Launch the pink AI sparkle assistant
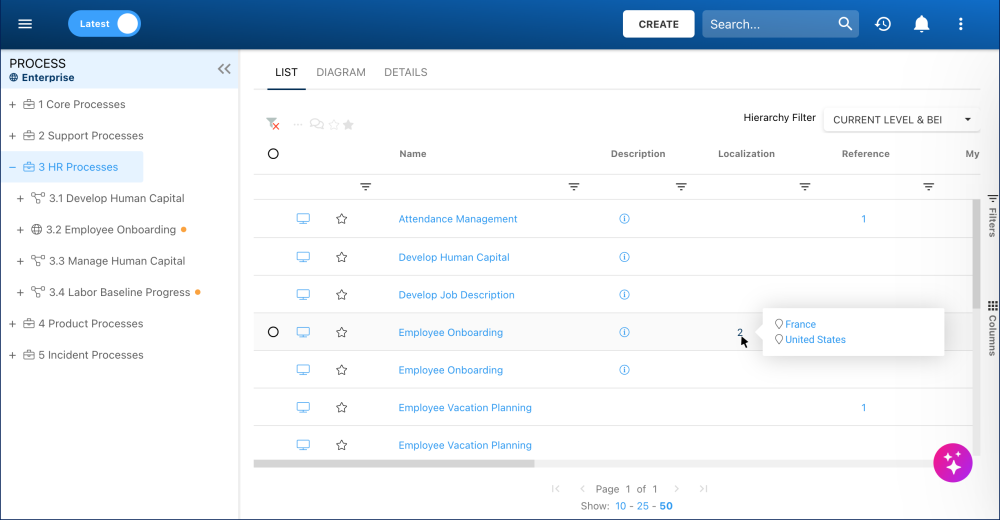 click(953, 463)
